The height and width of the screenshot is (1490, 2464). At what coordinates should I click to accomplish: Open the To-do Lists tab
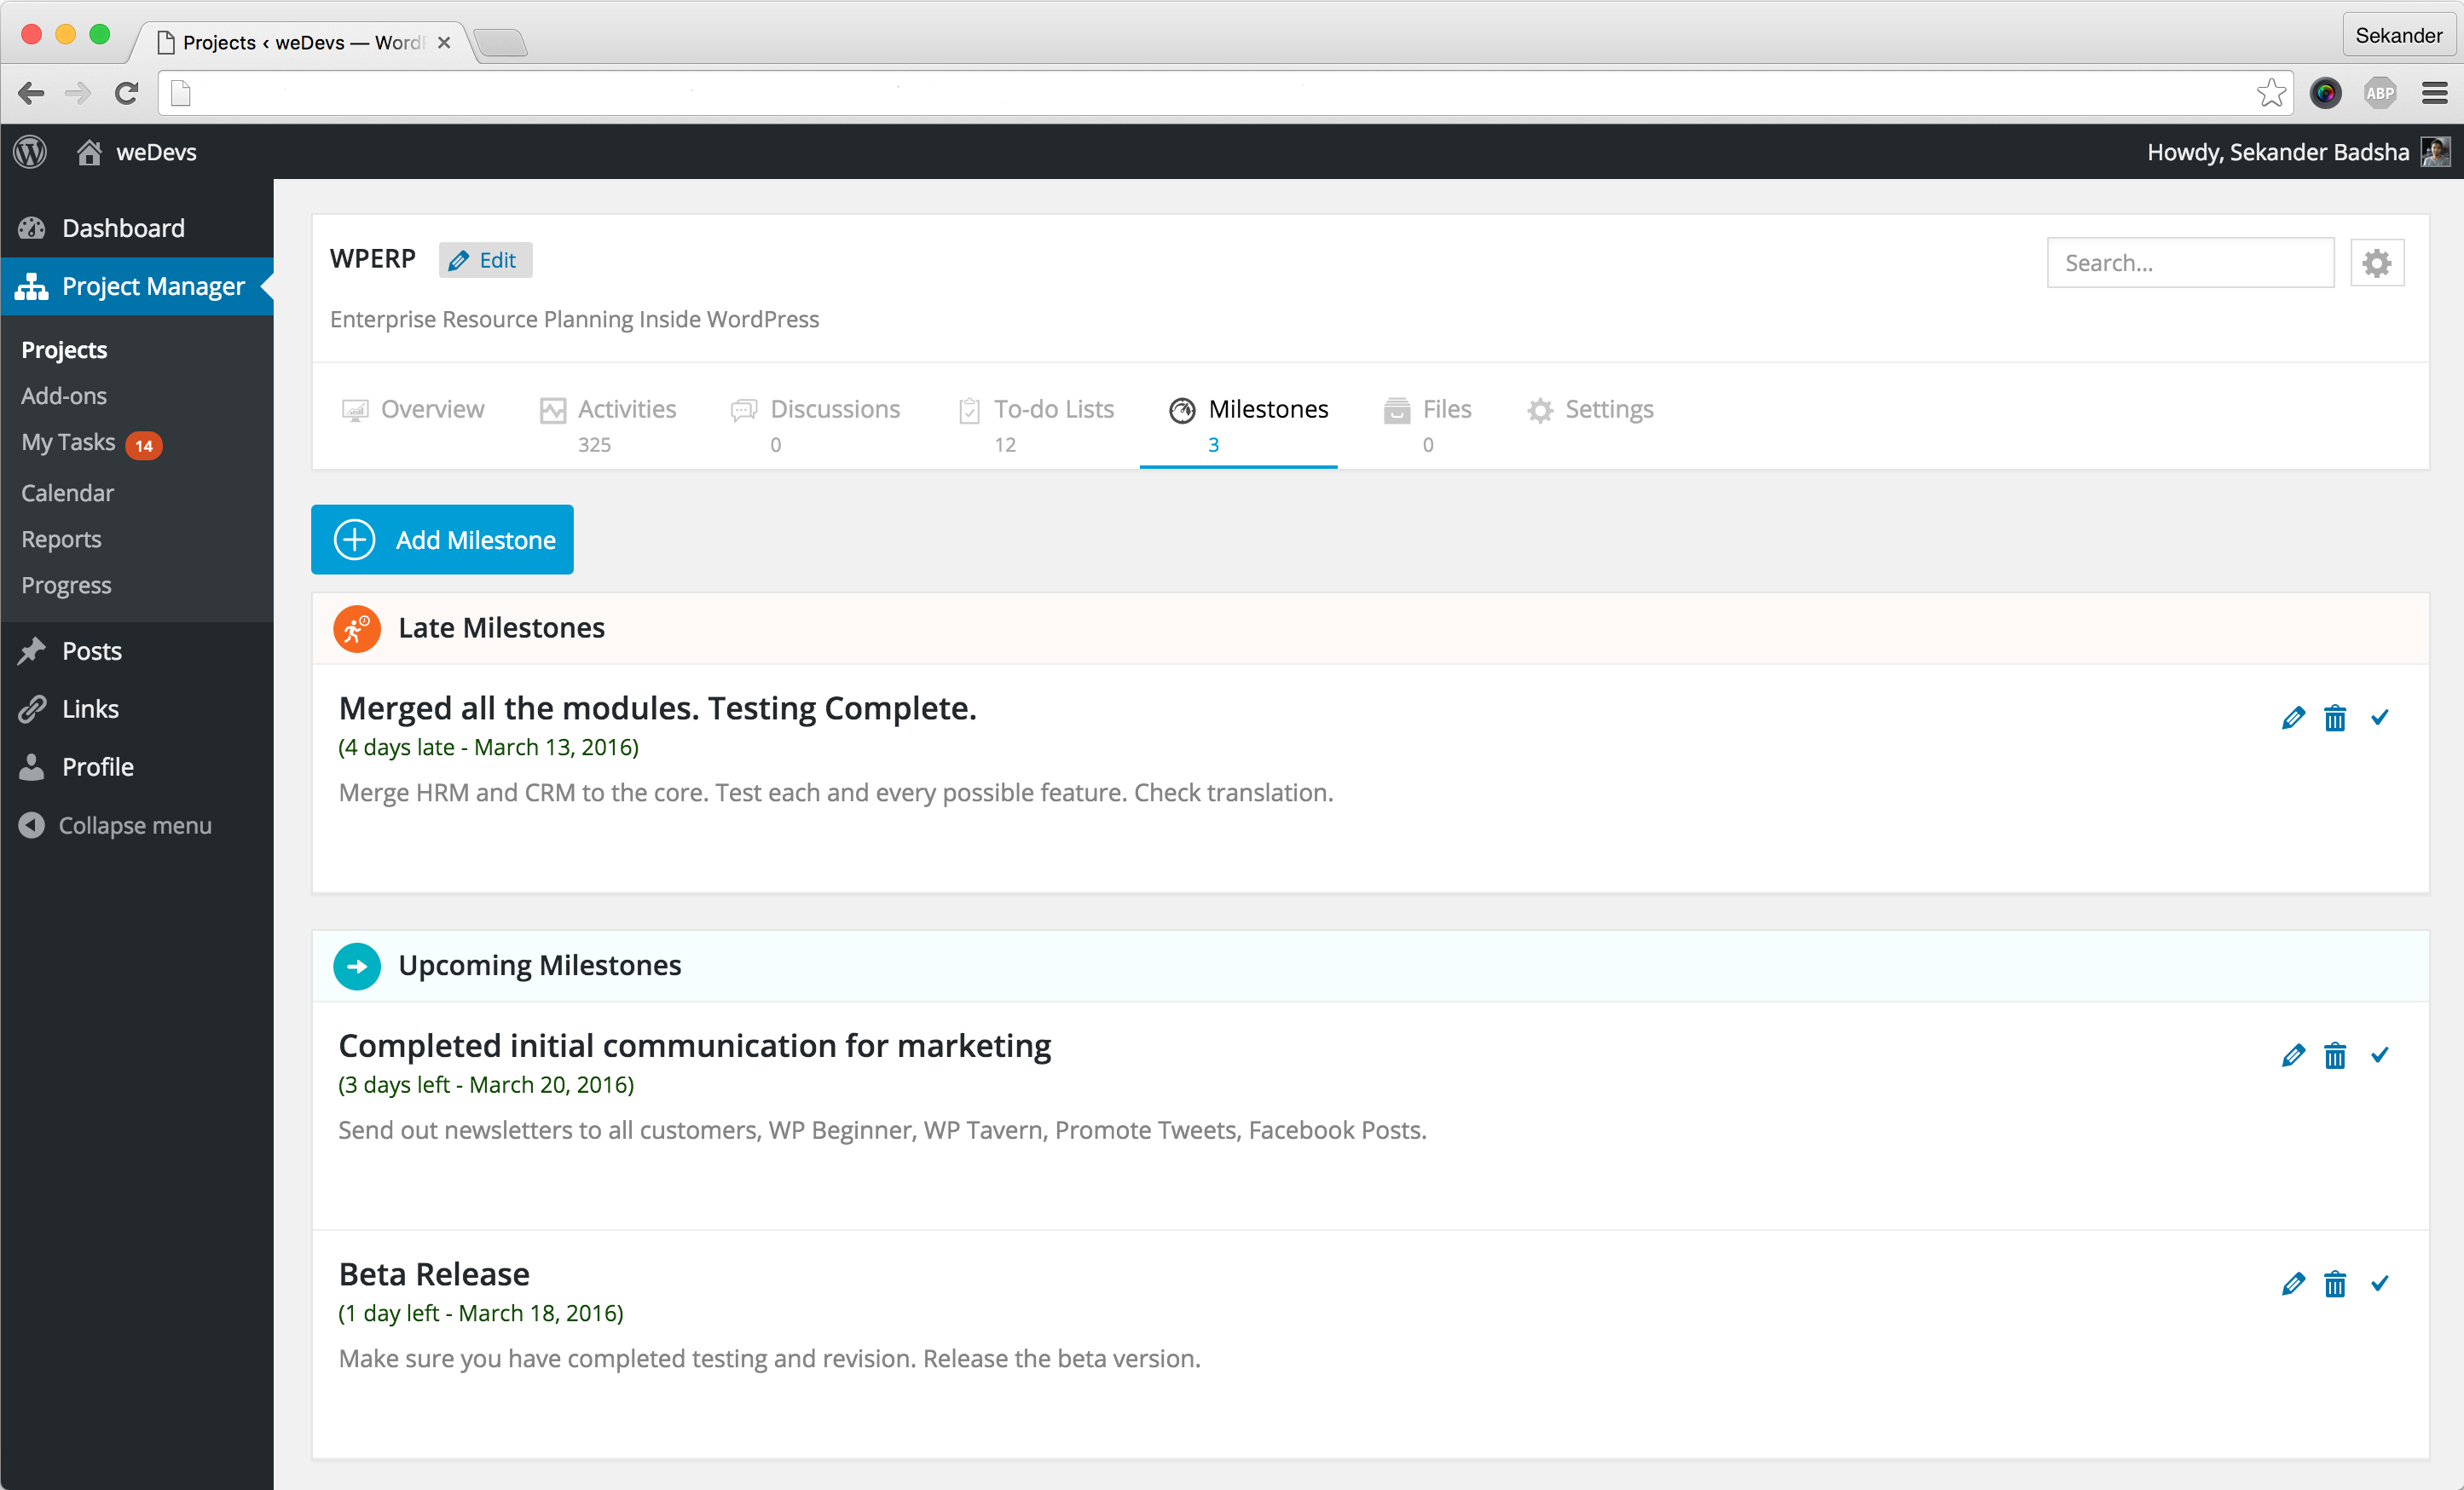(x=1036, y=424)
